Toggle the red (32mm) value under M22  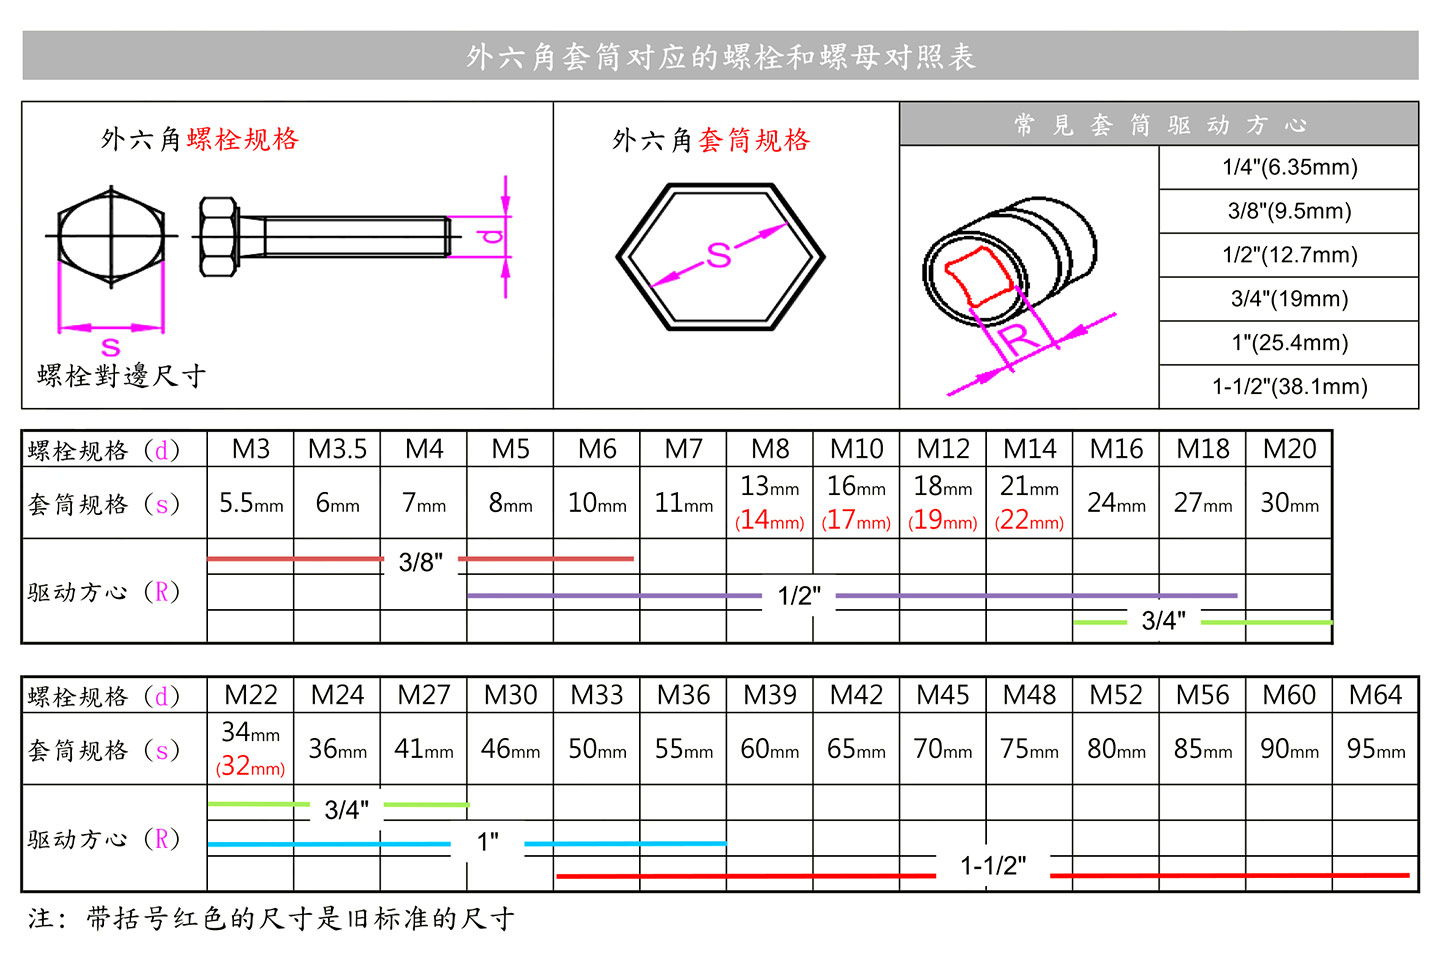(x=248, y=766)
